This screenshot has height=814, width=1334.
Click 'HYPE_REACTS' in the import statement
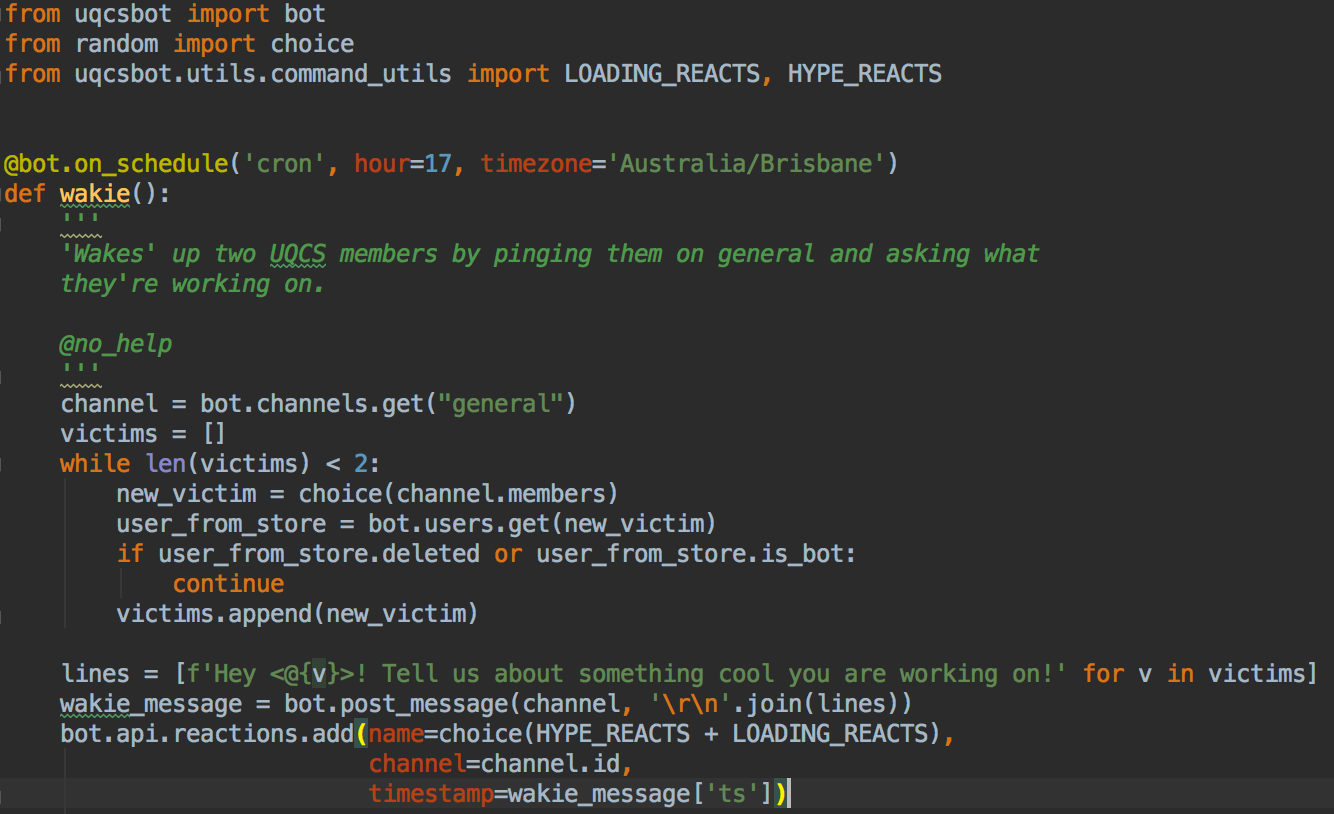pos(865,74)
